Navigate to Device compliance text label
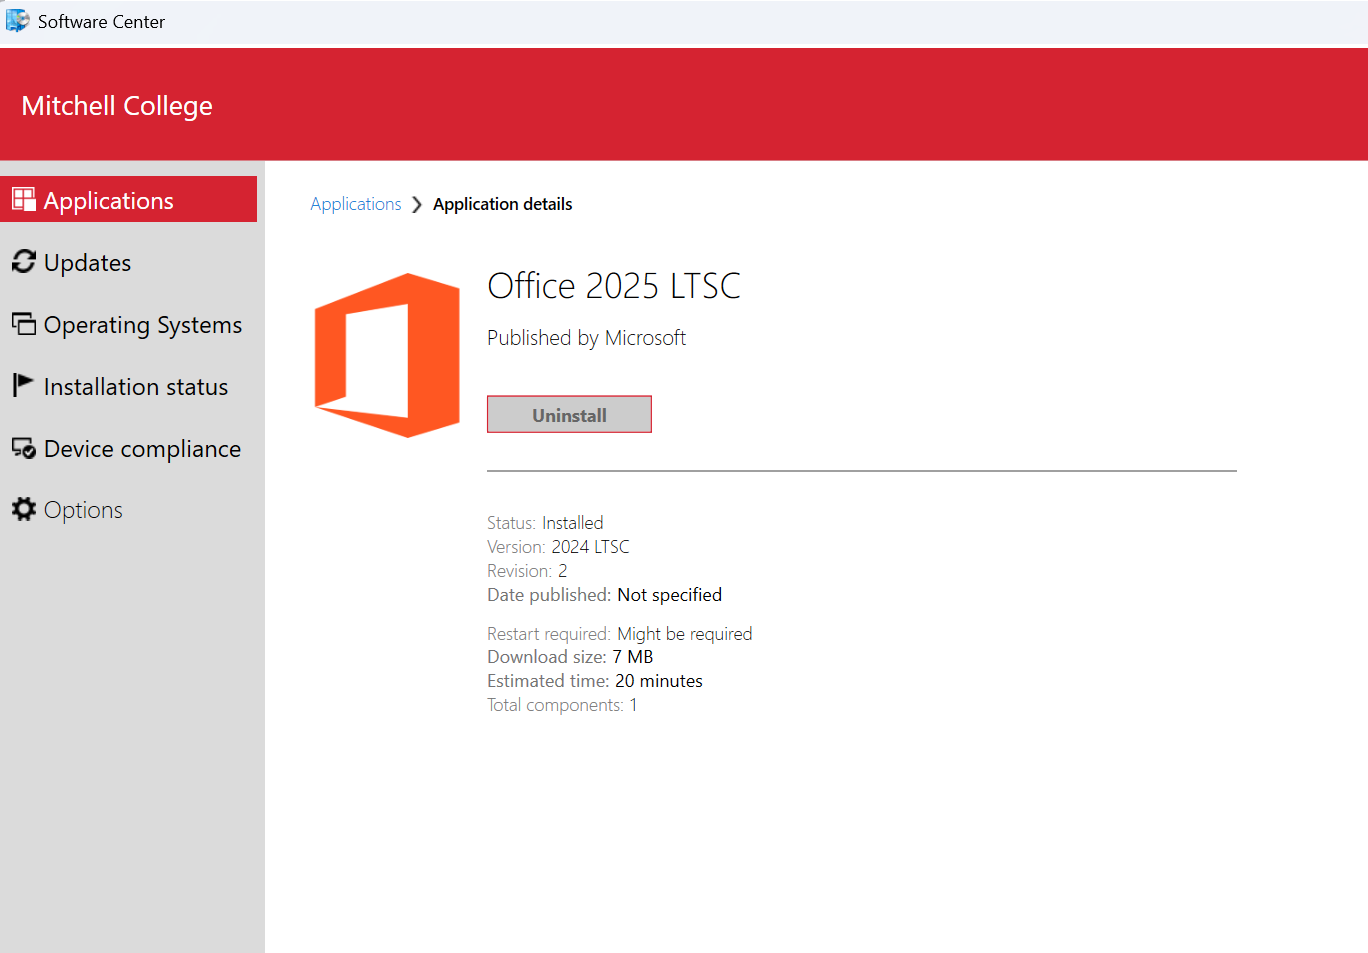Image resolution: width=1368 pixels, height=953 pixels. coord(142,449)
